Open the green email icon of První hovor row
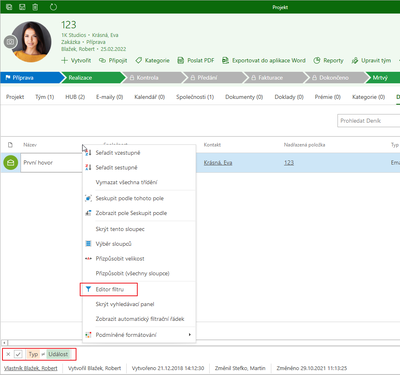 11,163
